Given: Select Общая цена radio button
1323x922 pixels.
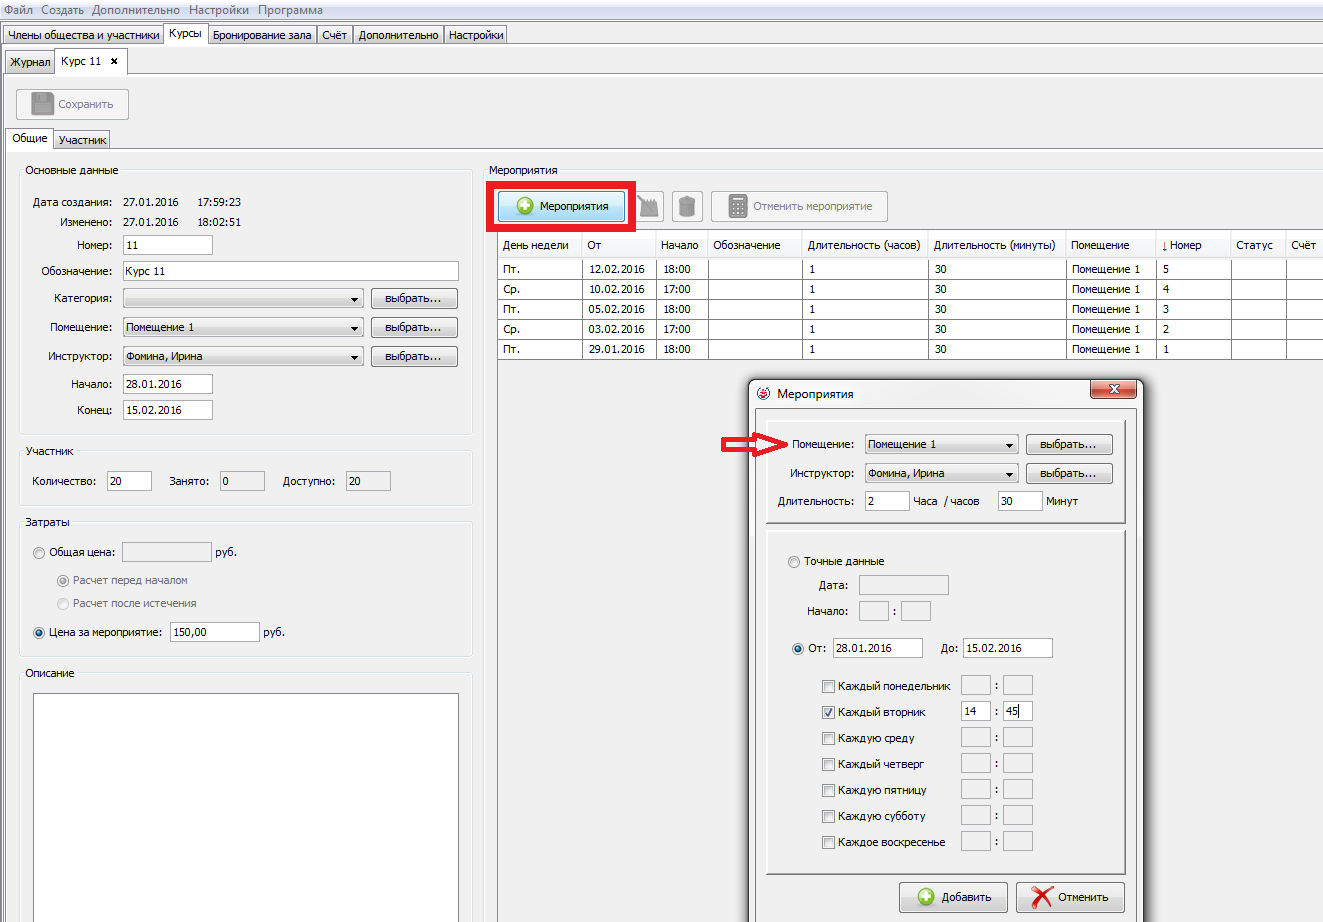Looking at the screenshot, I should [39, 553].
